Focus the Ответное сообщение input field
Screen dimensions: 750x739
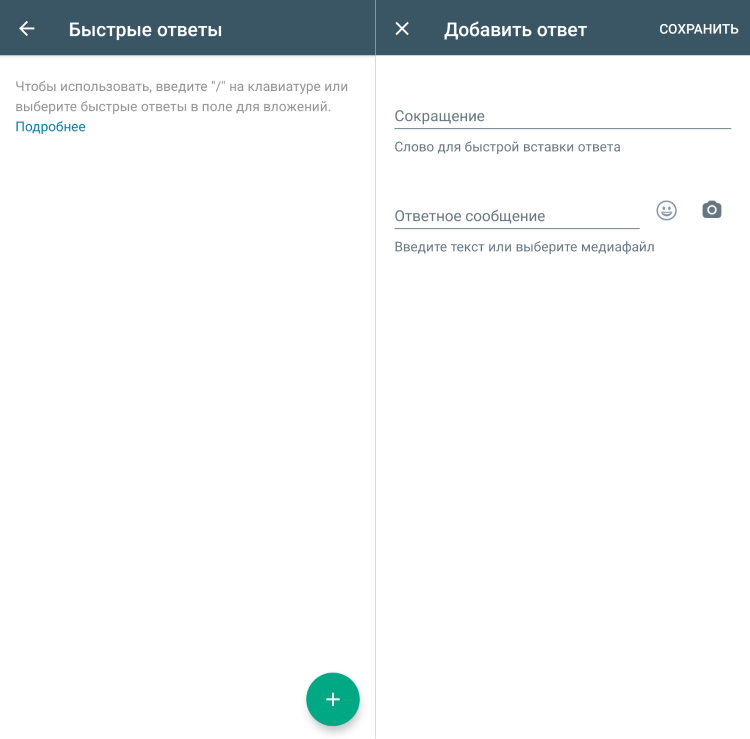tap(517, 216)
